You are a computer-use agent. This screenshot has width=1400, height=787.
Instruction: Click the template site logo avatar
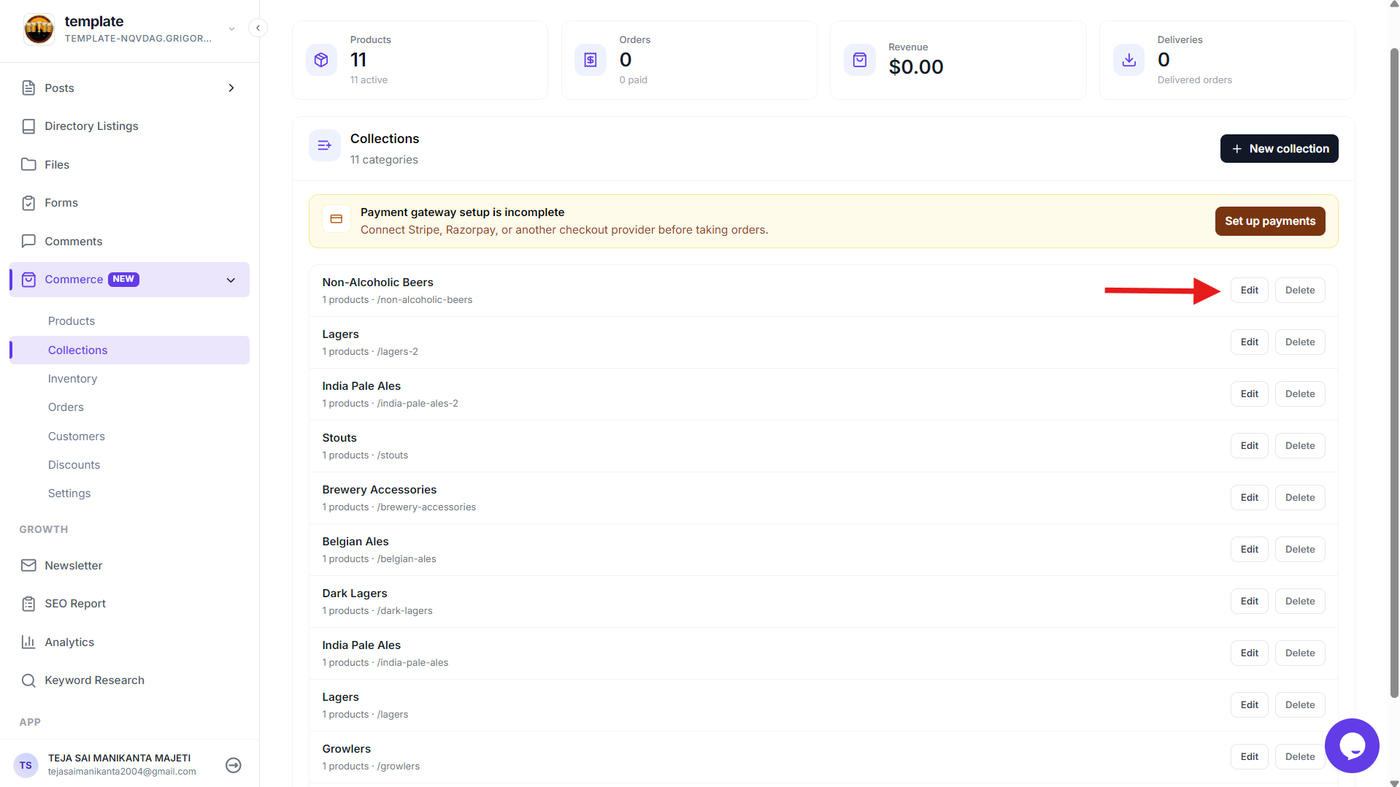[39, 29]
